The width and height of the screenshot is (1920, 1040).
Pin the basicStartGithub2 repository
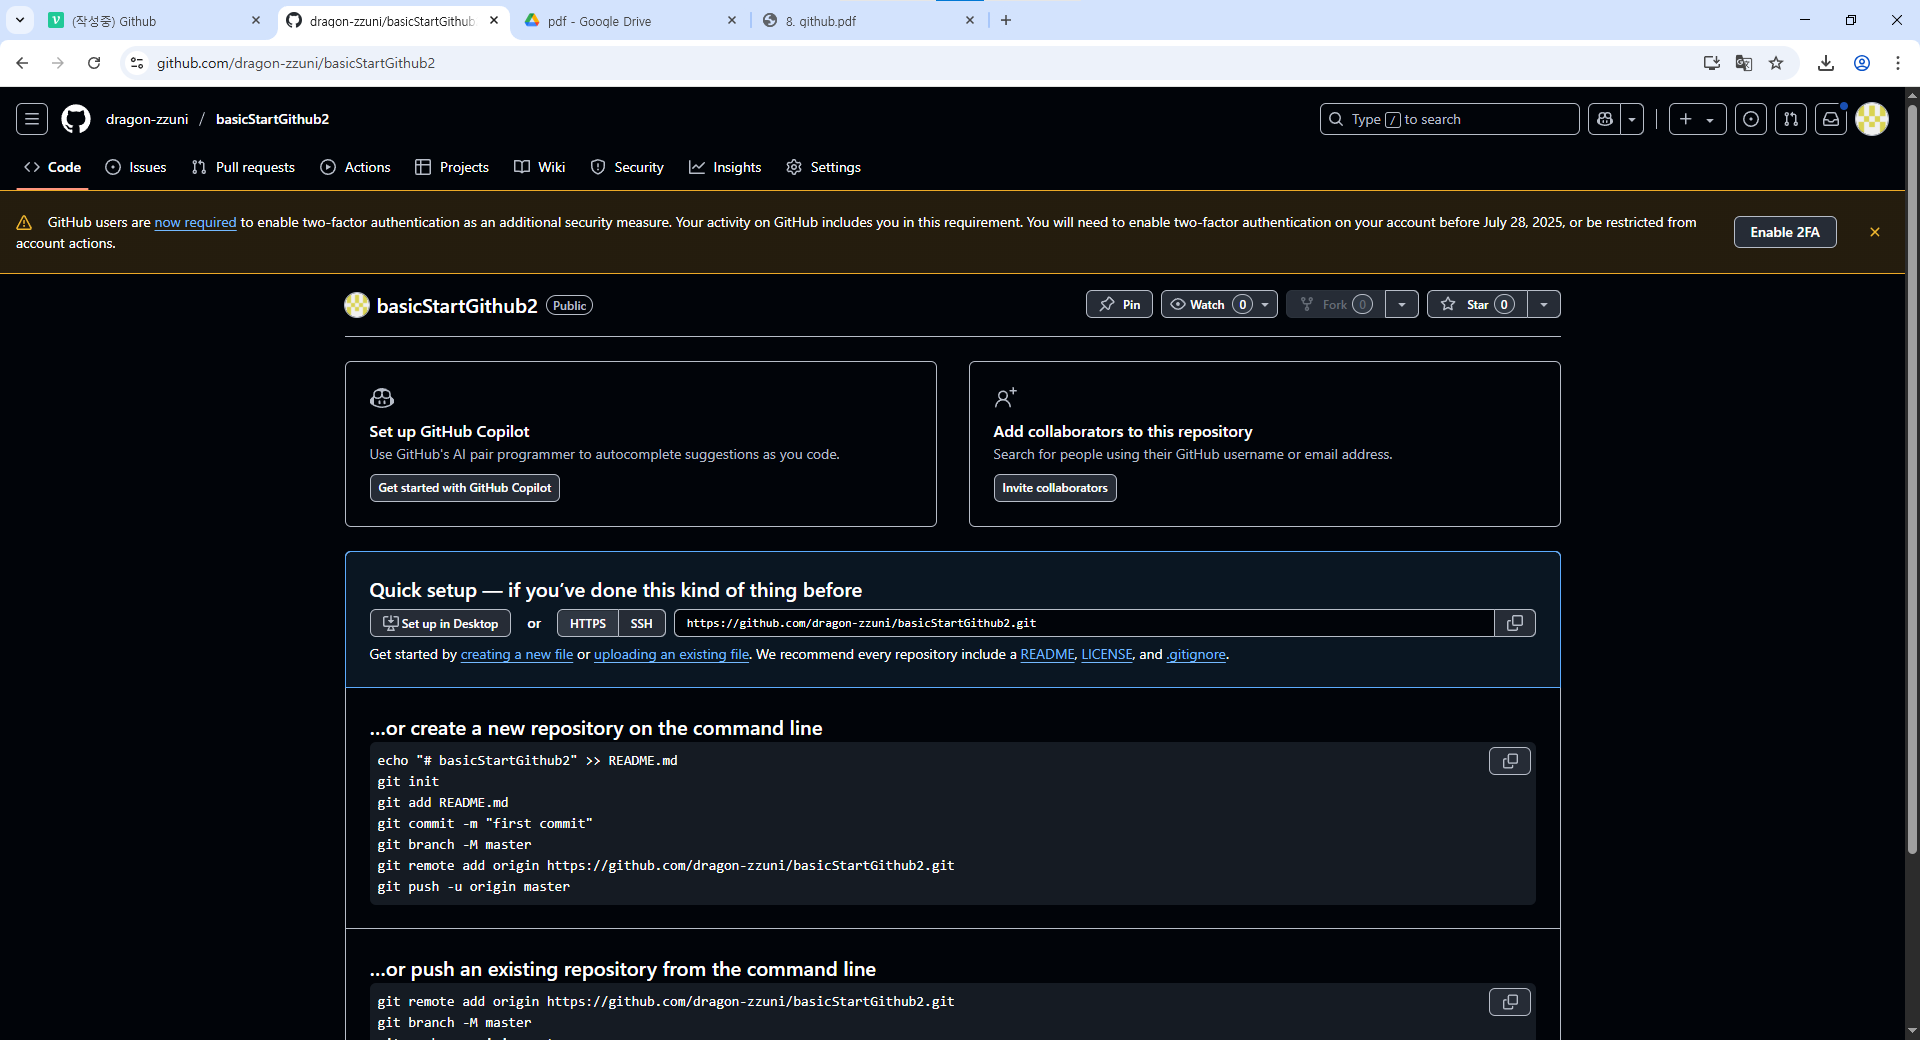[1119, 304]
